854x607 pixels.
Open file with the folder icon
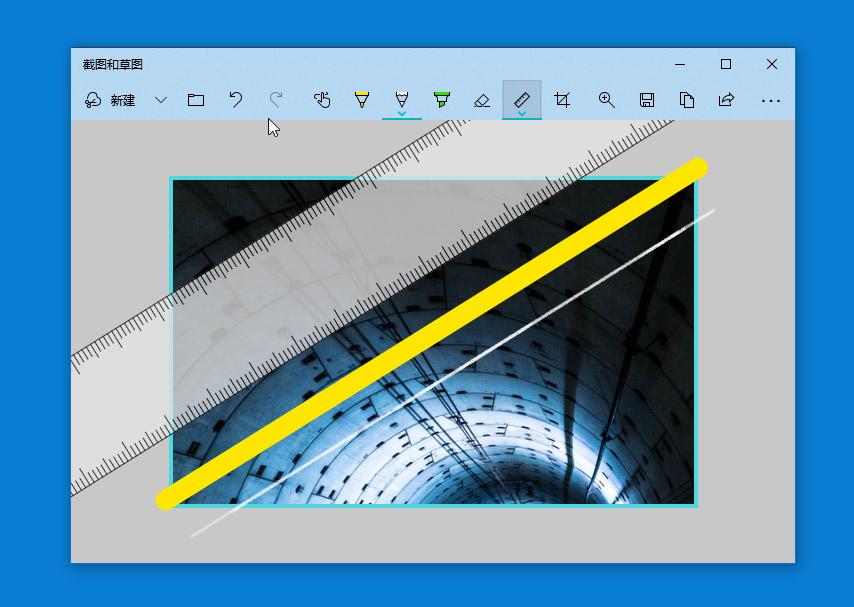(196, 100)
